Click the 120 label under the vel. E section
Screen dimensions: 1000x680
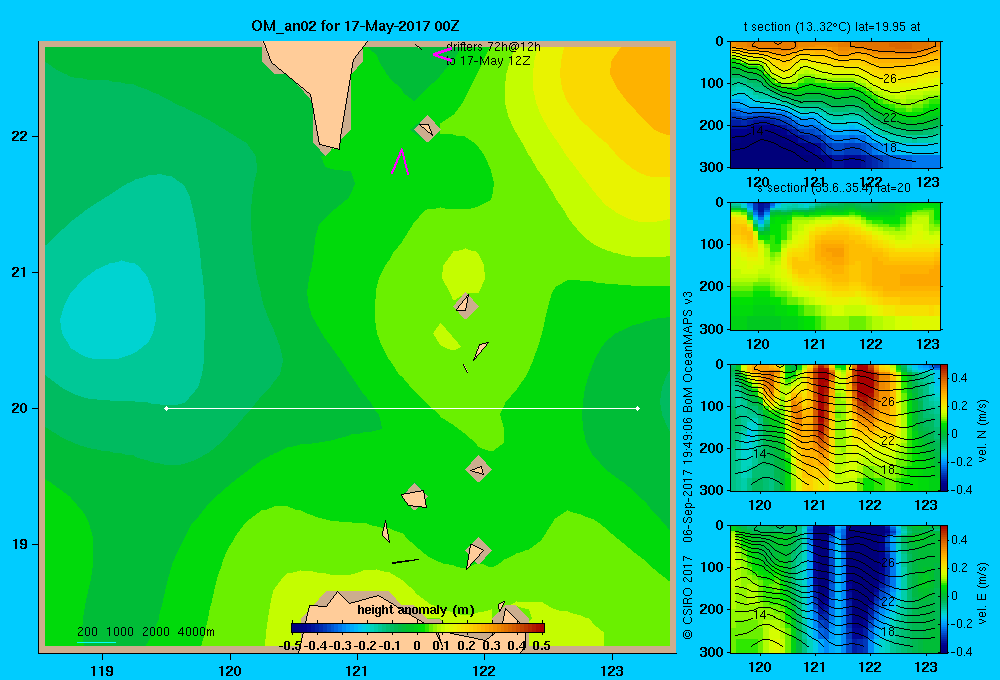click(x=759, y=667)
